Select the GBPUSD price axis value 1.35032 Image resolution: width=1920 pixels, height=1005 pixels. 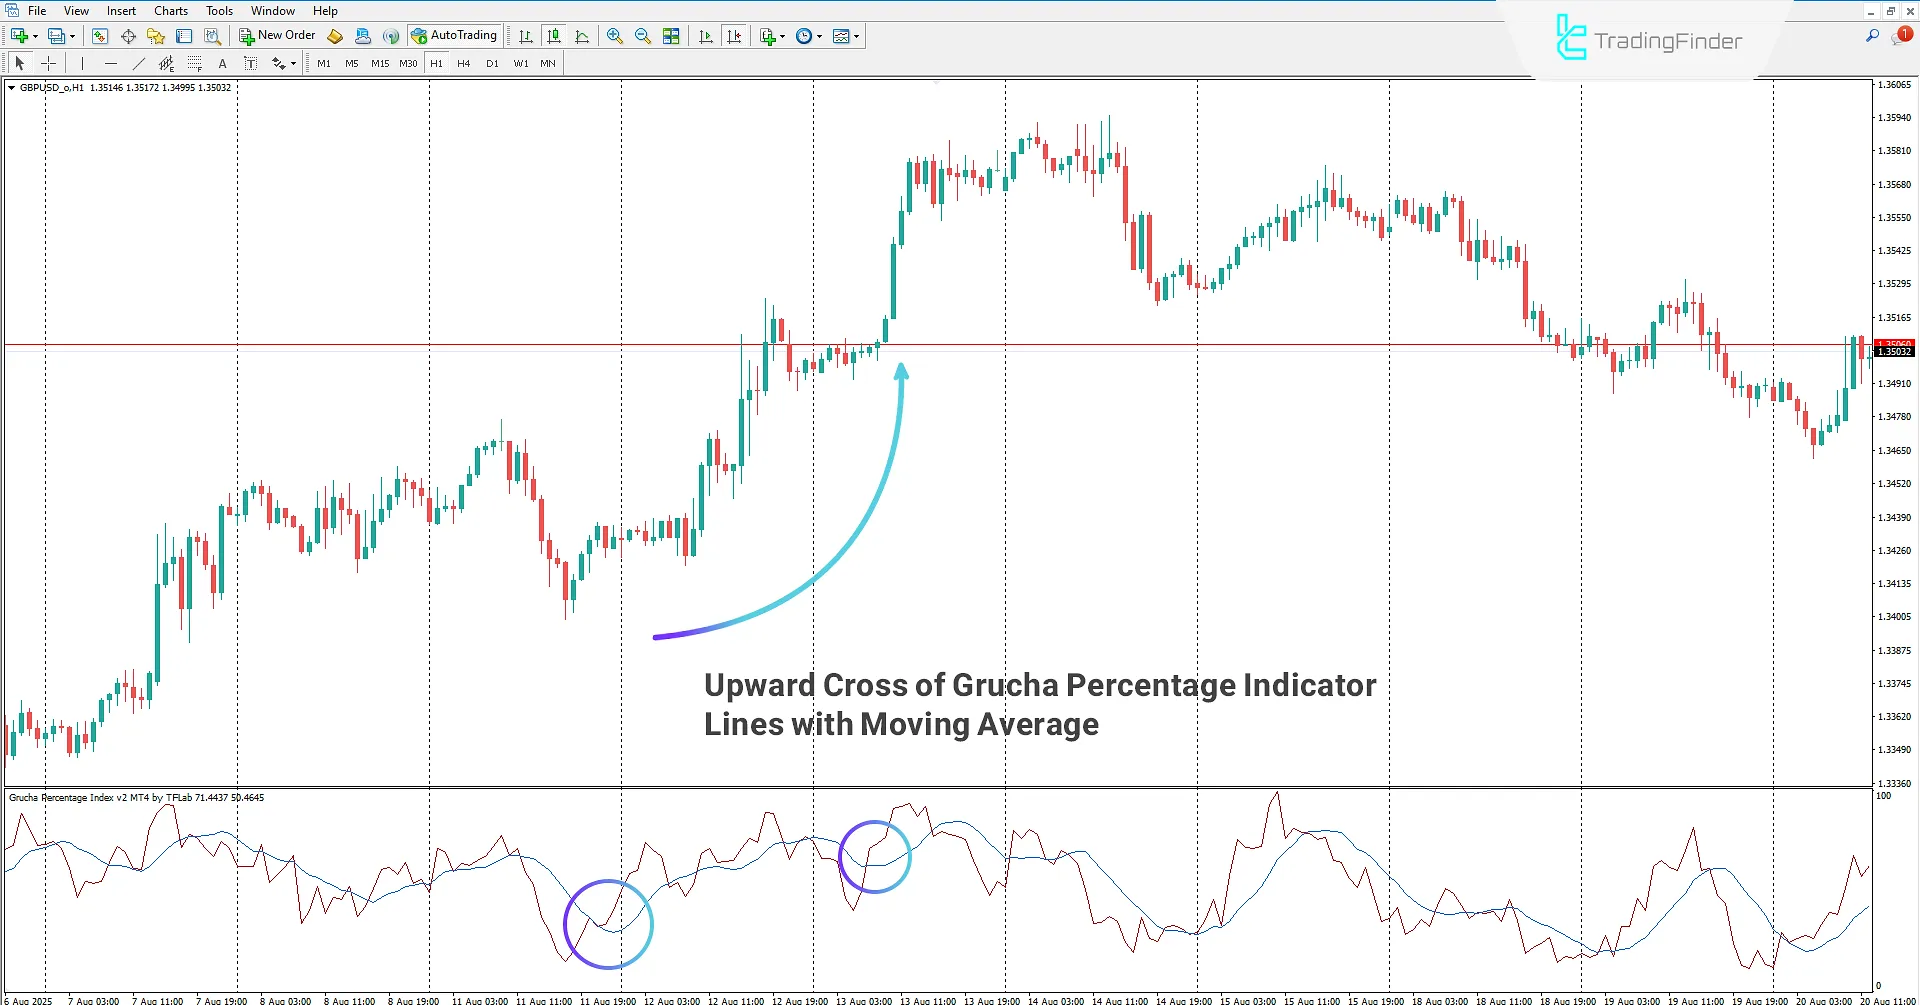coord(1895,352)
